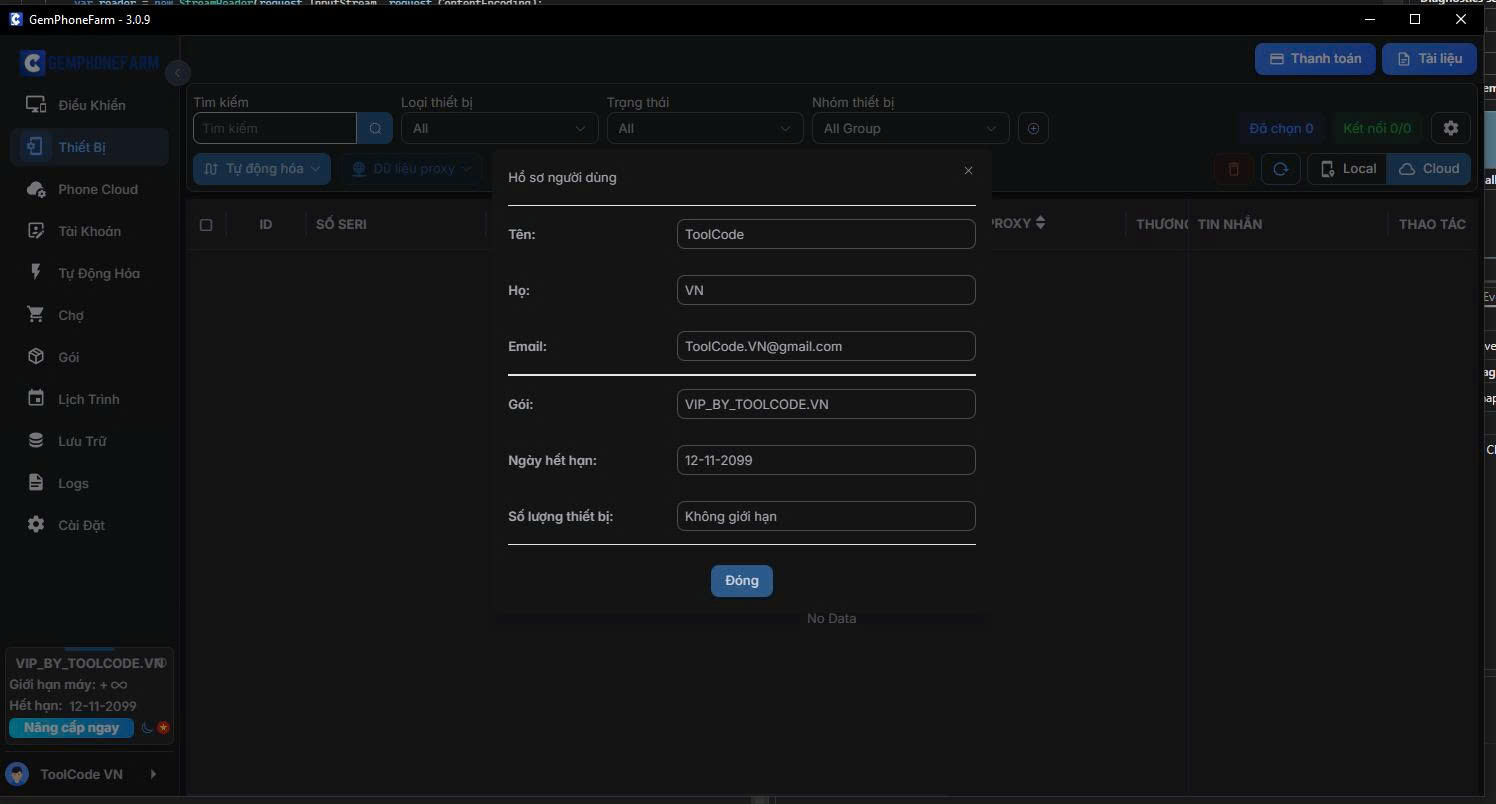1496x804 pixels.
Task: Open Tự Động Hóa sidebar item
Action: [x=90, y=273]
